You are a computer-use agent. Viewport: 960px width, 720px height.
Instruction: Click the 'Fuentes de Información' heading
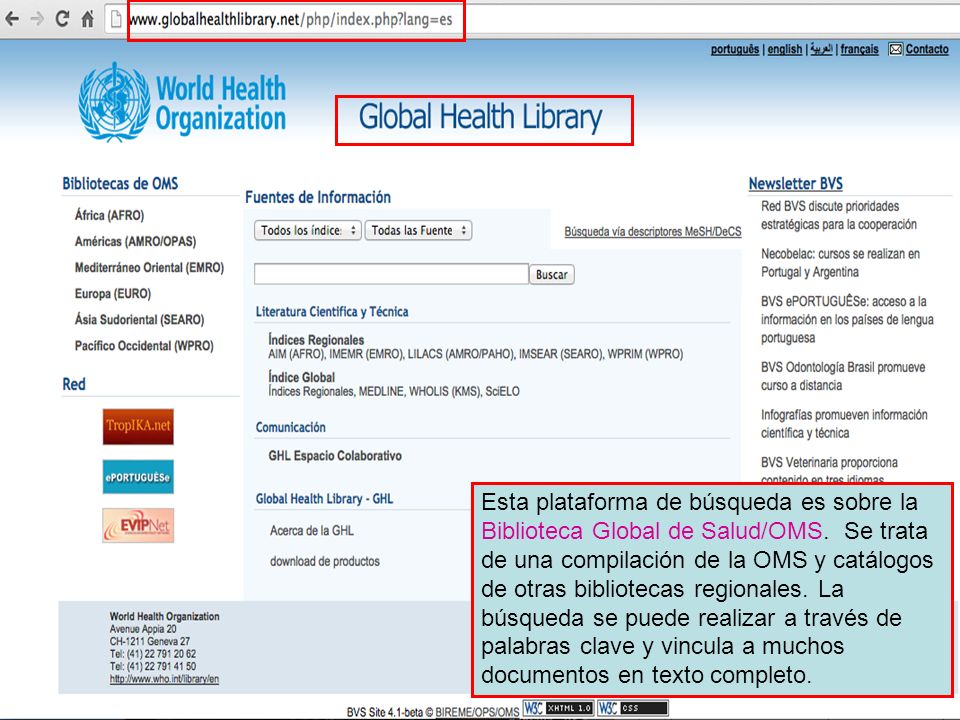(x=318, y=197)
